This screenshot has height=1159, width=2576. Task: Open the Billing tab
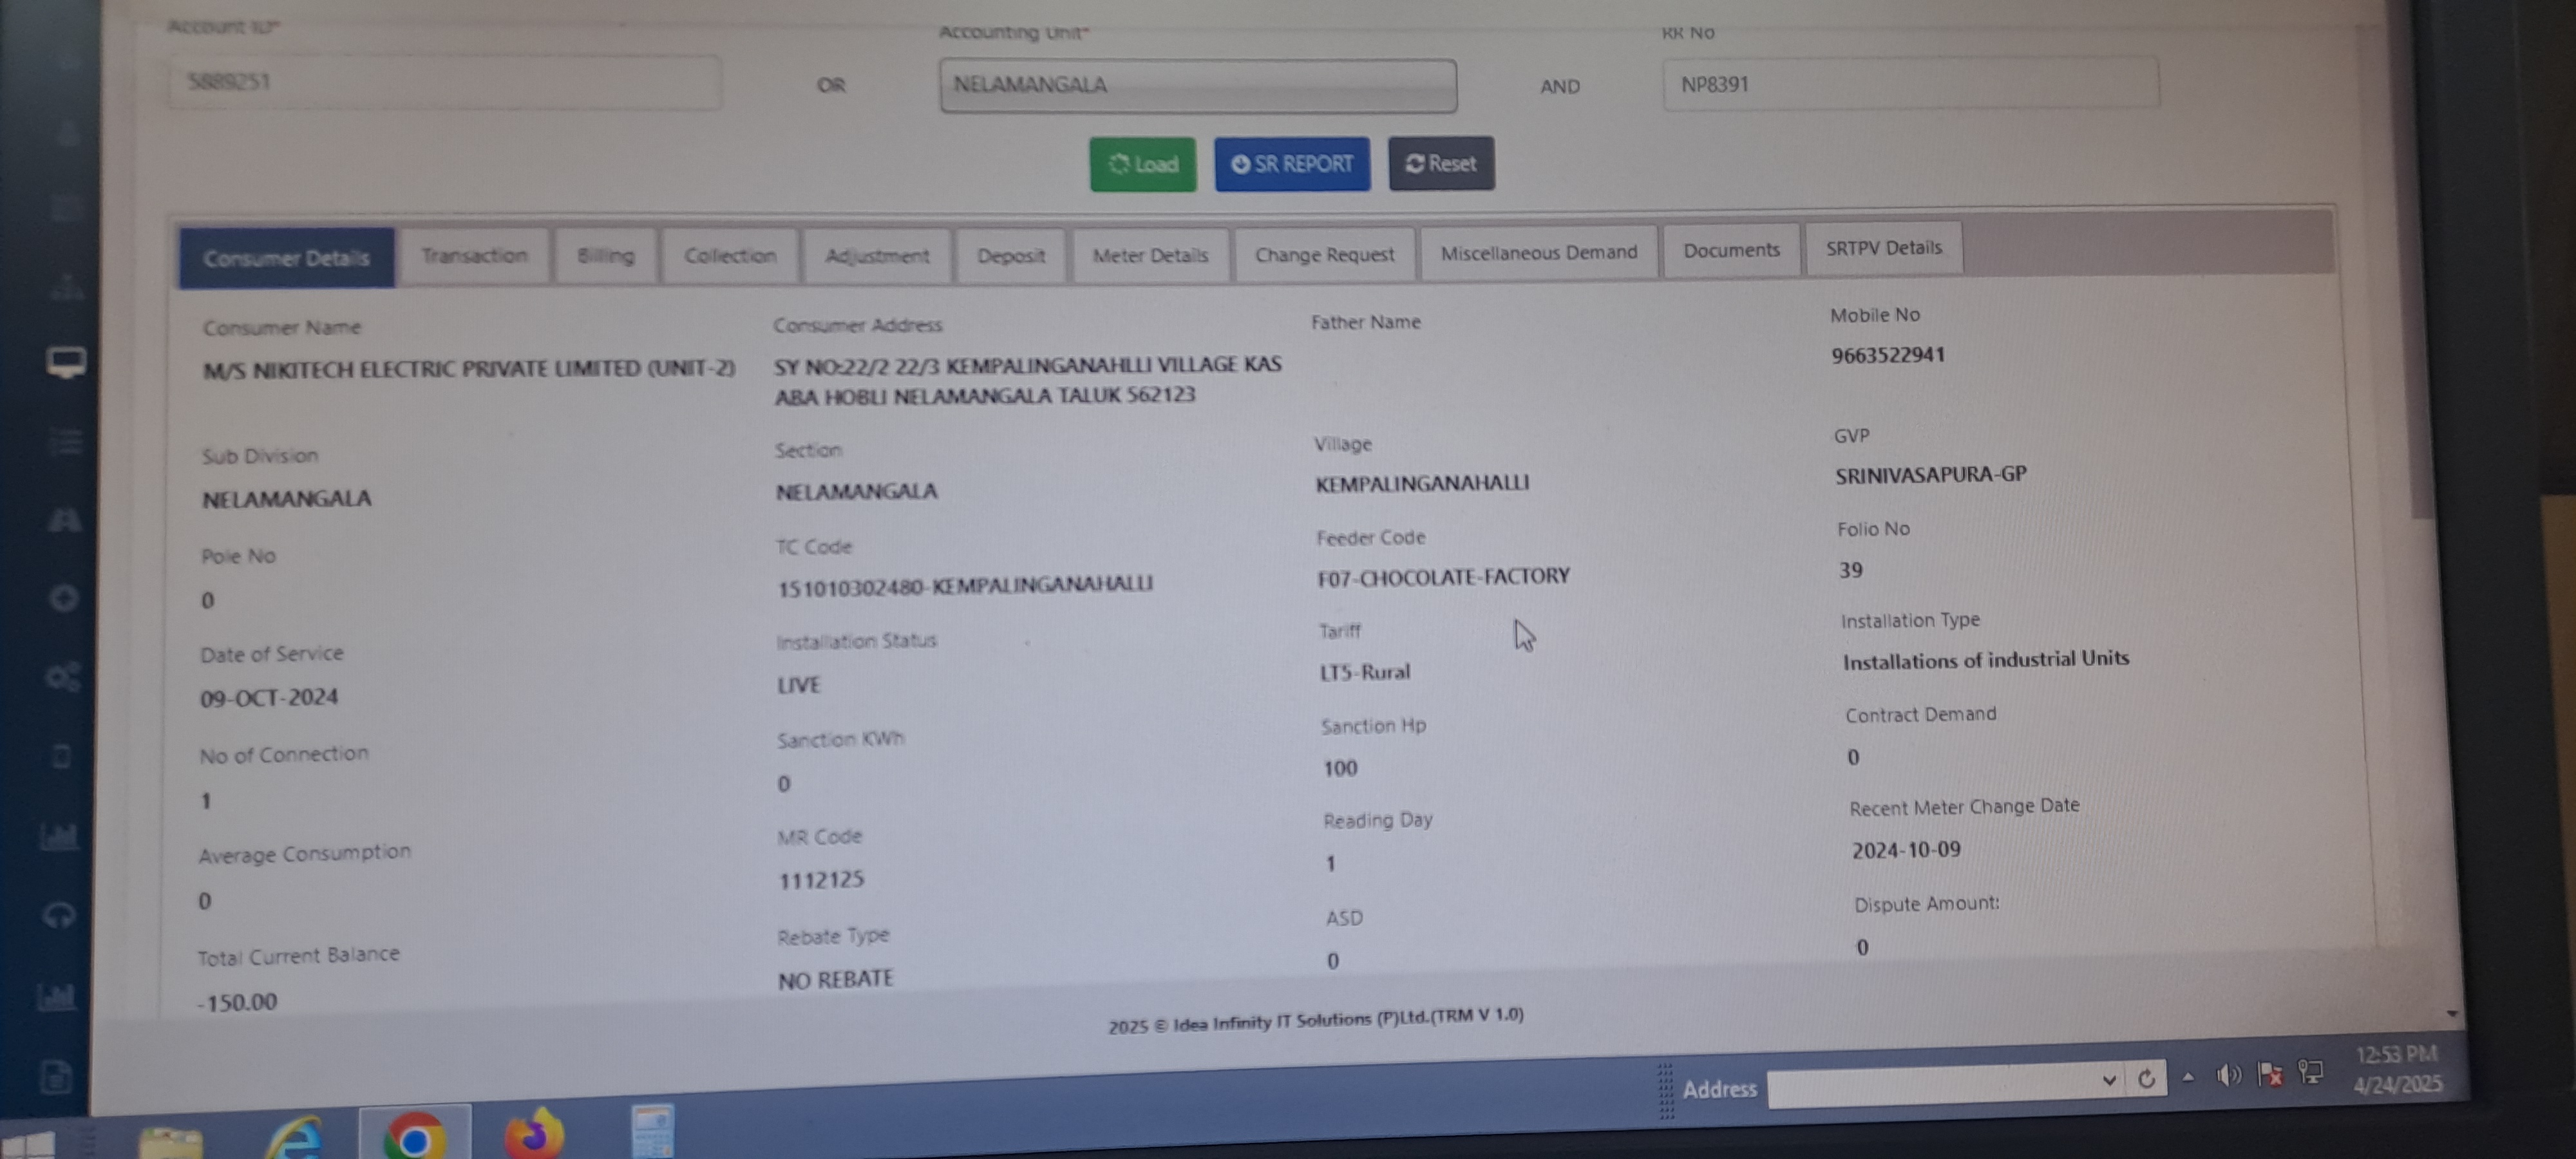pyautogui.click(x=606, y=256)
